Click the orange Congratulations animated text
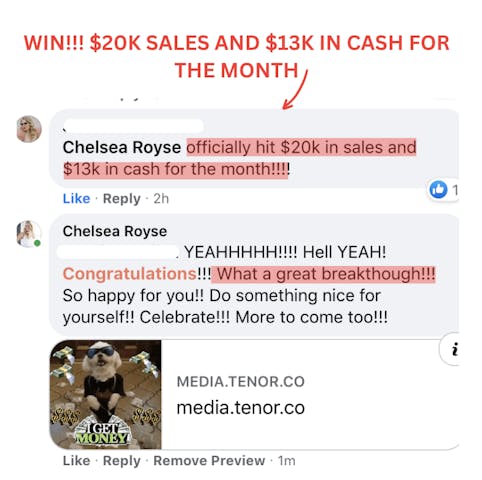 (130, 274)
